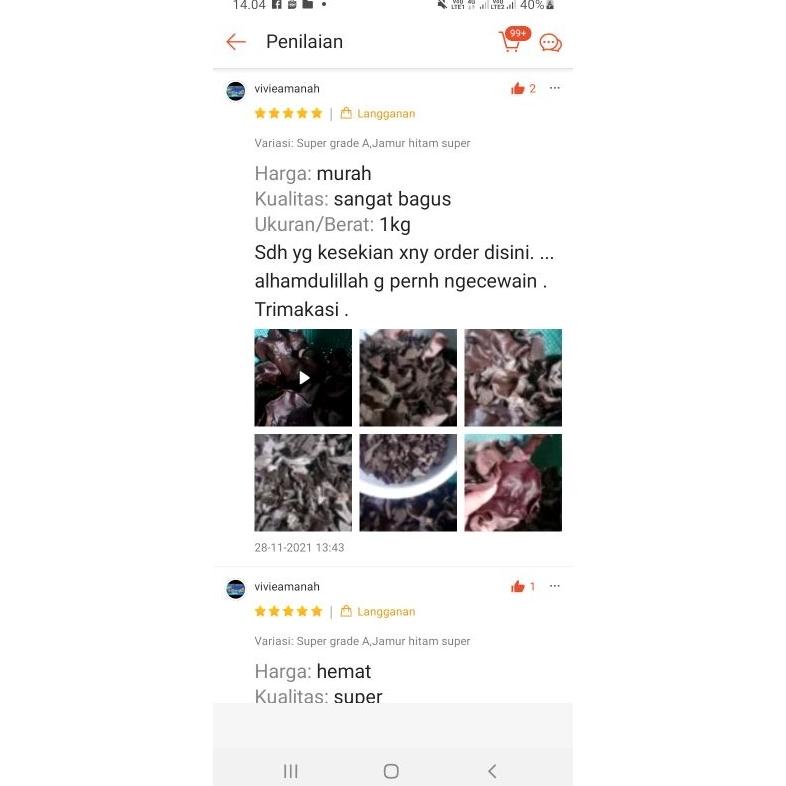This screenshot has width=786, height=786.
Task: Open first photo in second row
Action: point(303,483)
